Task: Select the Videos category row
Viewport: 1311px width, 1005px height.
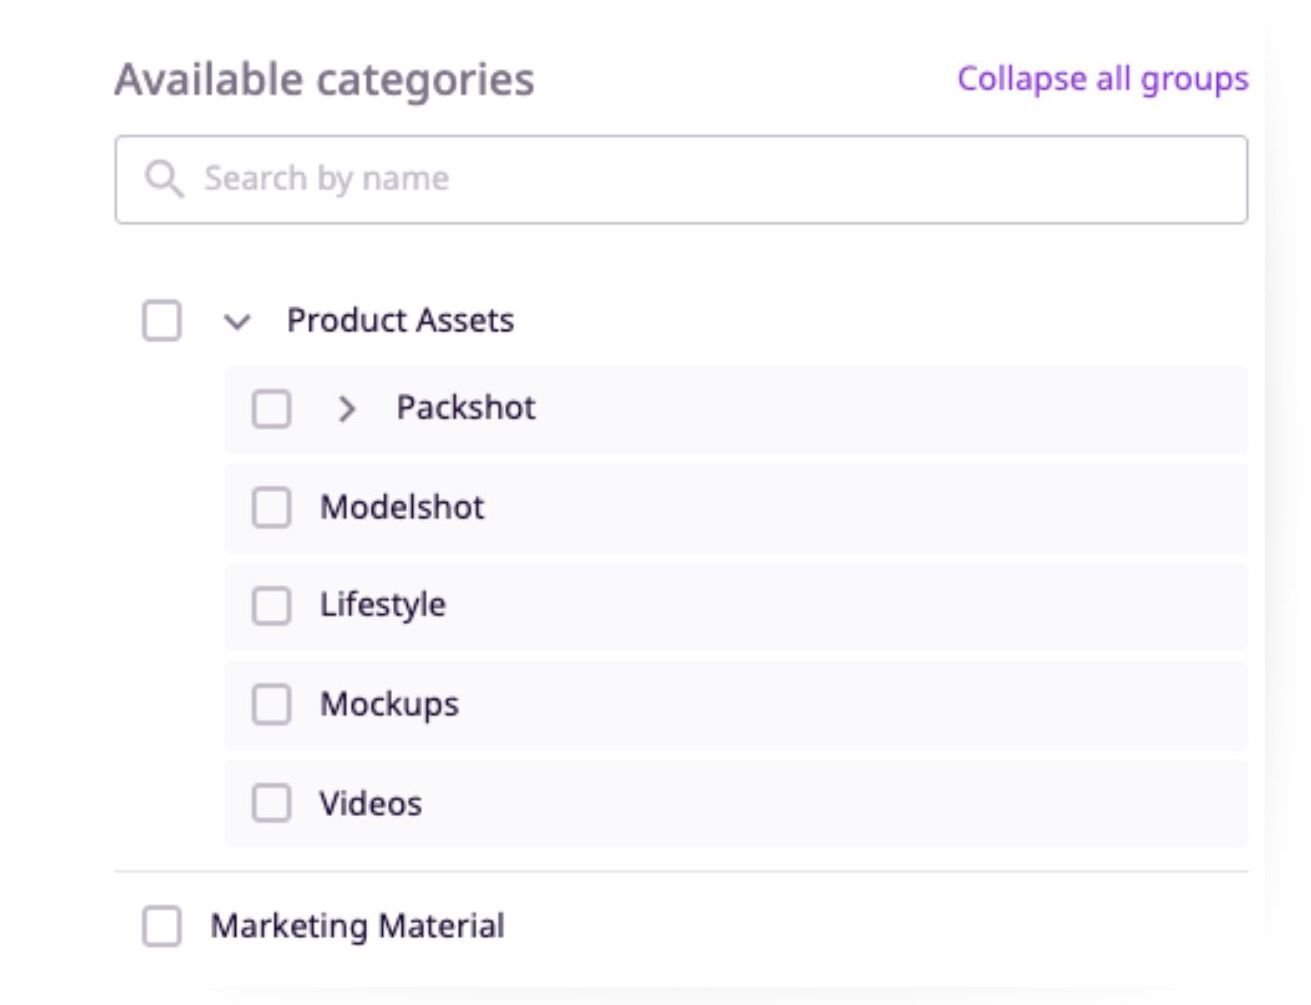Action: (x=370, y=801)
